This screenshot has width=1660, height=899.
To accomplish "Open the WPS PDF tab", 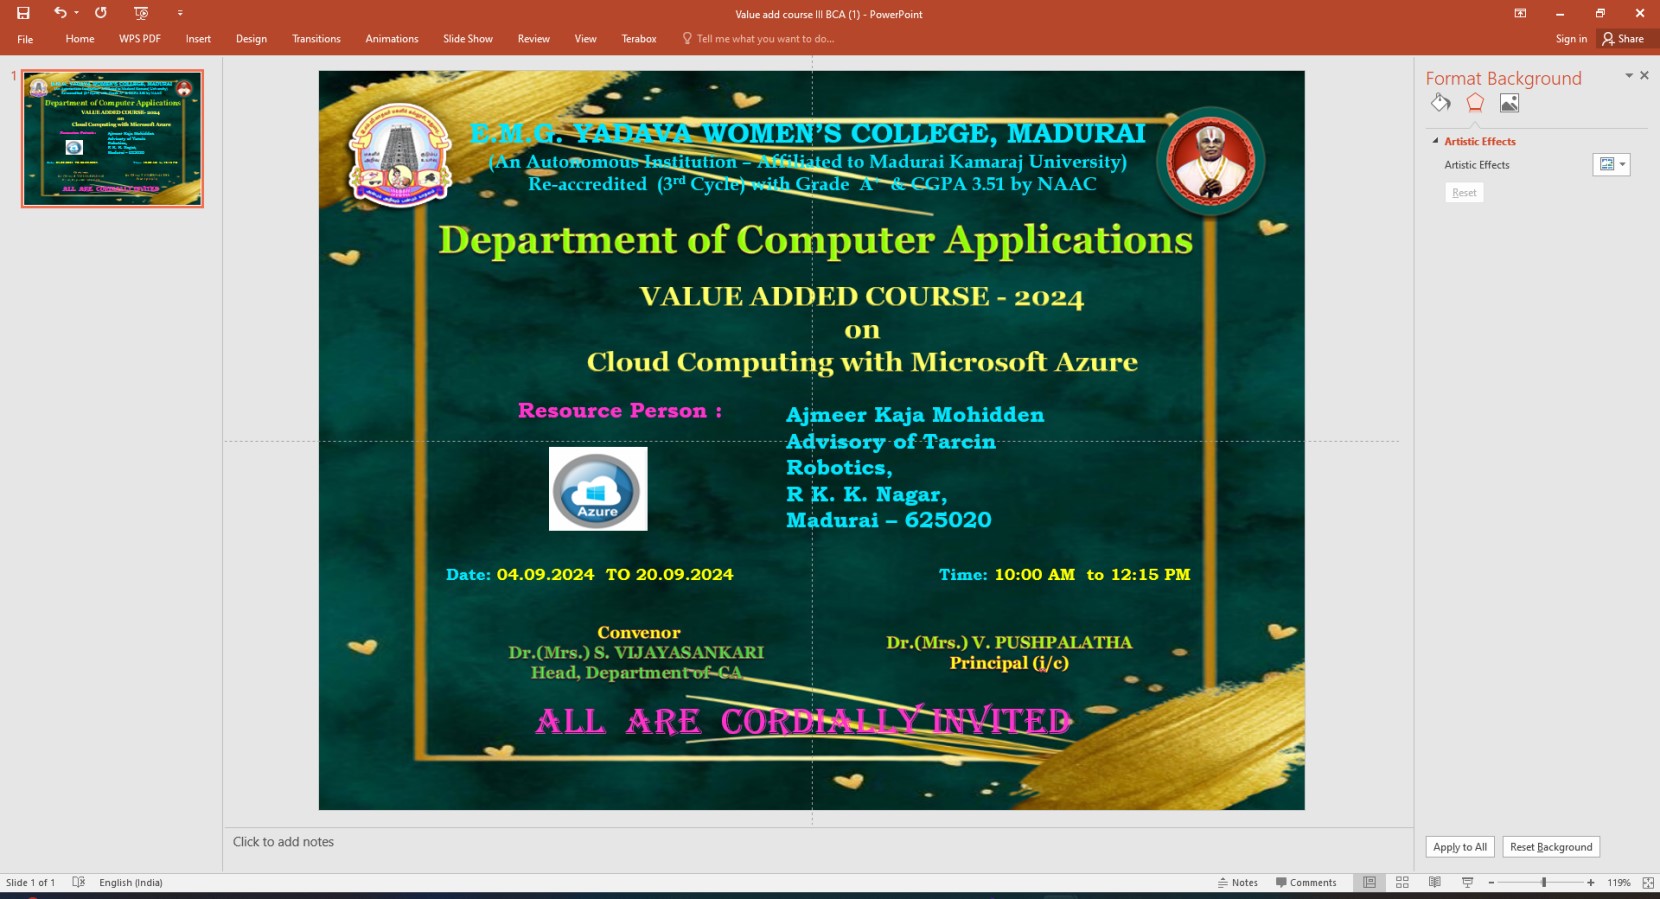I will [x=140, y=39].
